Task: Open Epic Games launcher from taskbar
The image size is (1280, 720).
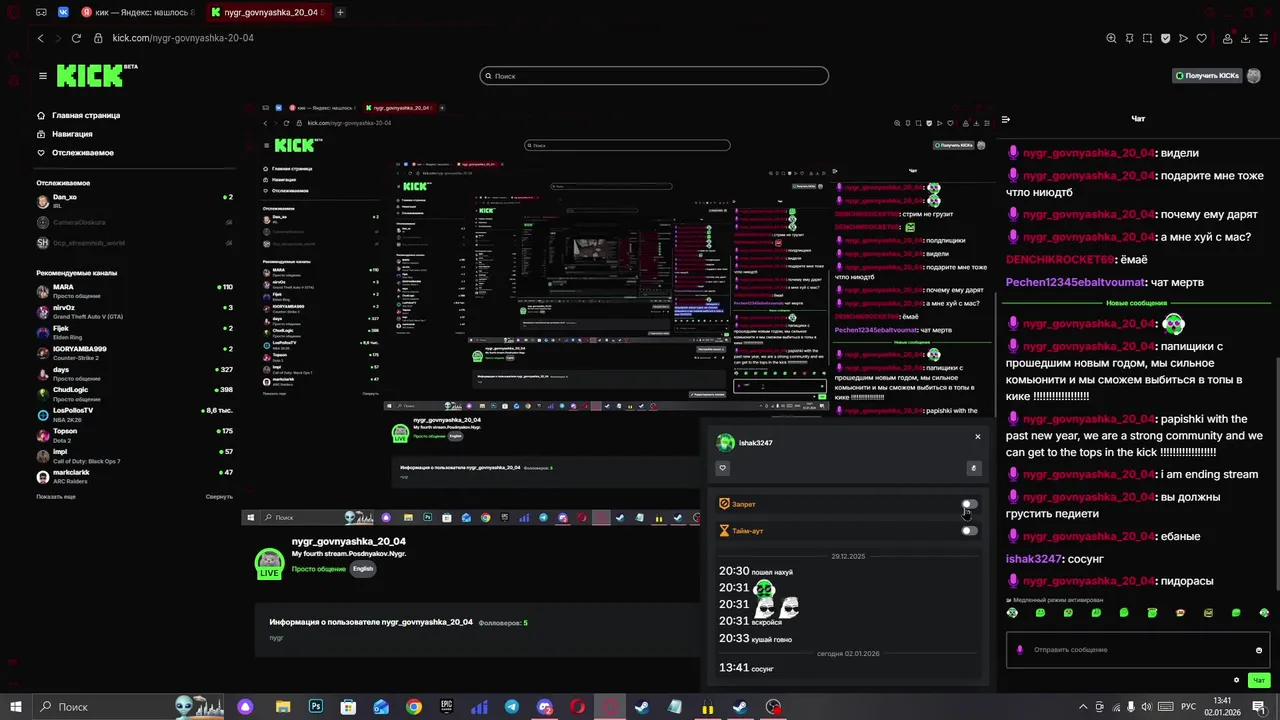Action: 447,707
